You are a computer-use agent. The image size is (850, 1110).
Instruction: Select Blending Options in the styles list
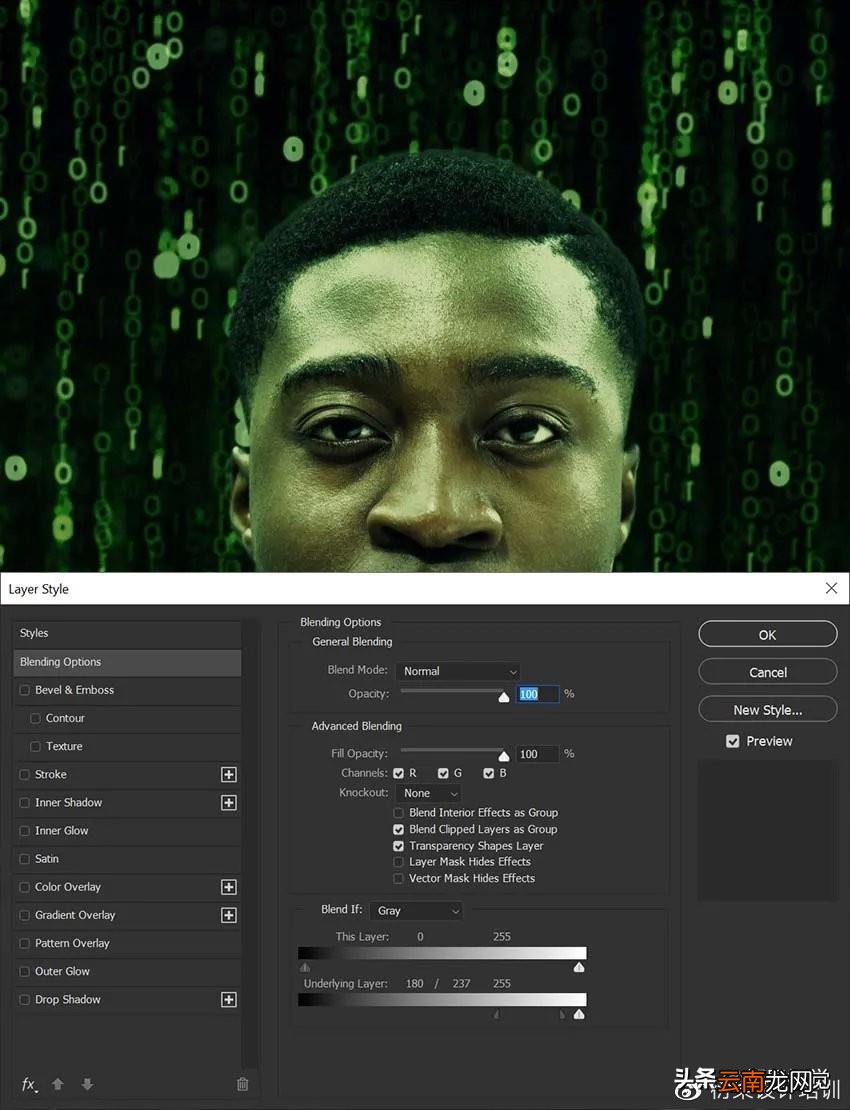tap(127, 662)
